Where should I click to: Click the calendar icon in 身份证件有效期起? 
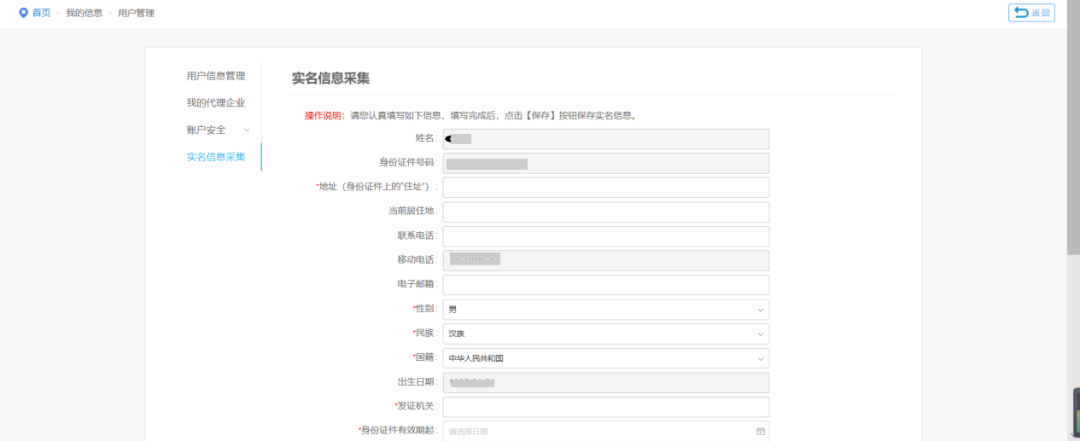(x=760, y=431)
